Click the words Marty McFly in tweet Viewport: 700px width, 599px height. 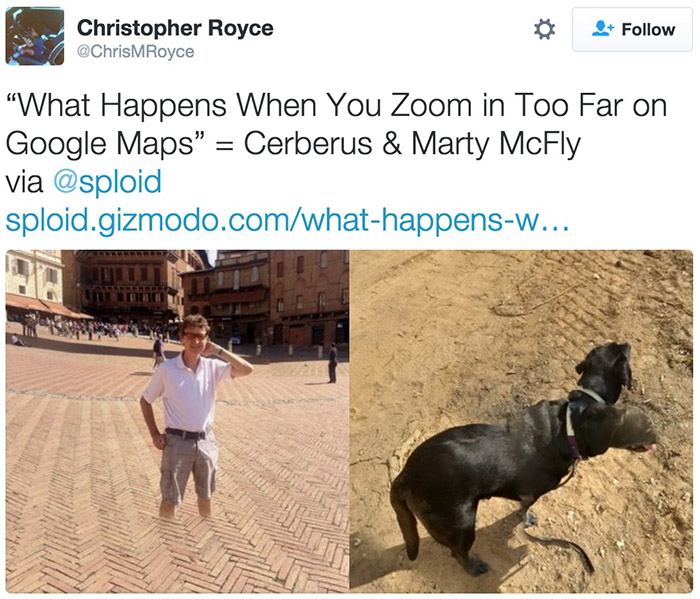tap(496, 145)
